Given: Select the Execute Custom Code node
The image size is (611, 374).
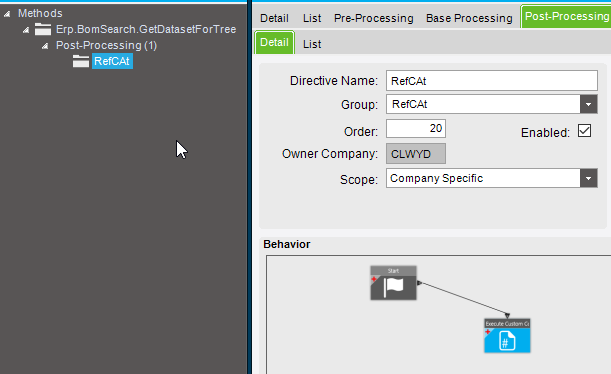Looking at the screenshot, I should (507, 336).
